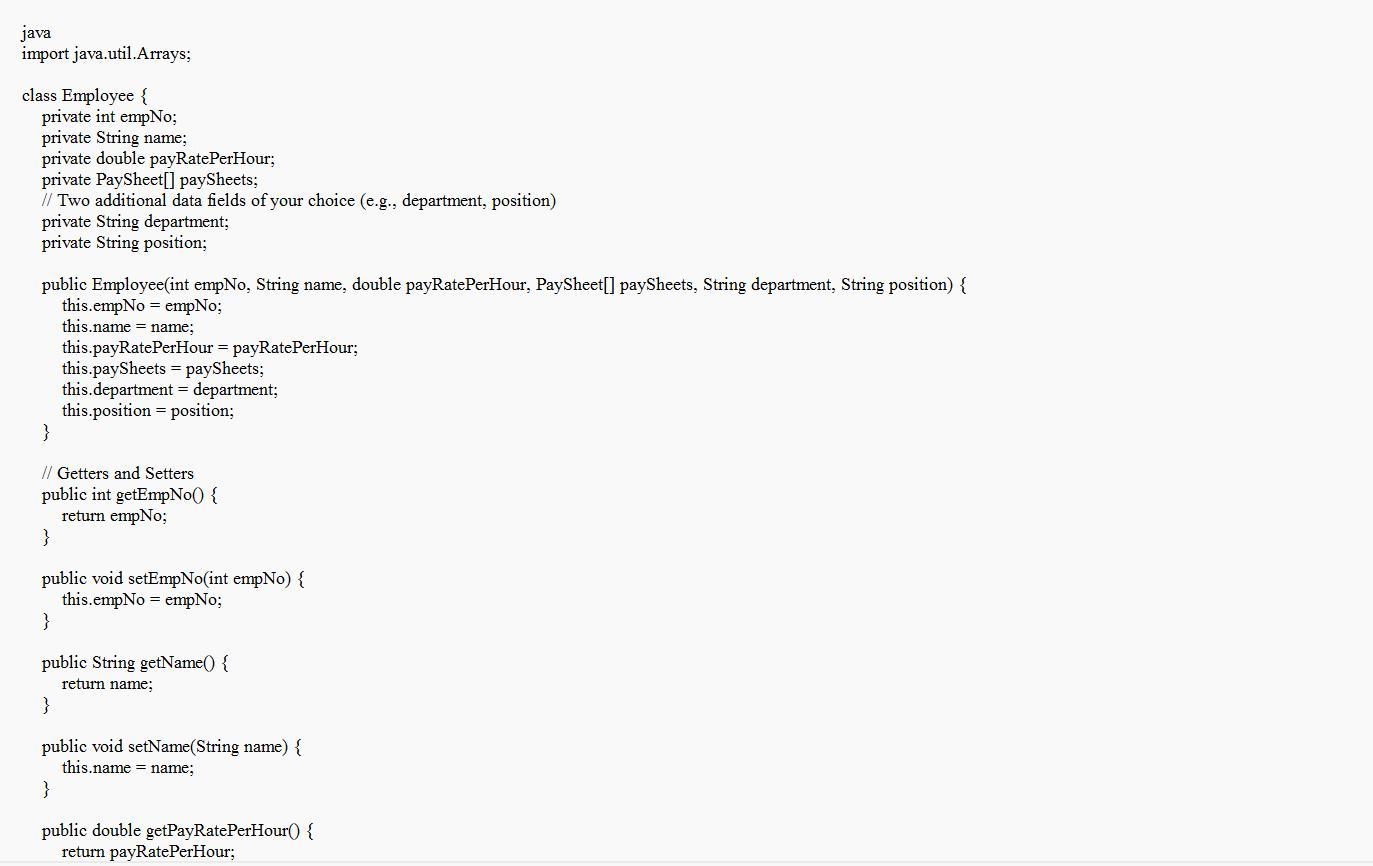Click the 'Two additional data fields' comment
Screen dimensions: 1373x866
coord(299,201)
